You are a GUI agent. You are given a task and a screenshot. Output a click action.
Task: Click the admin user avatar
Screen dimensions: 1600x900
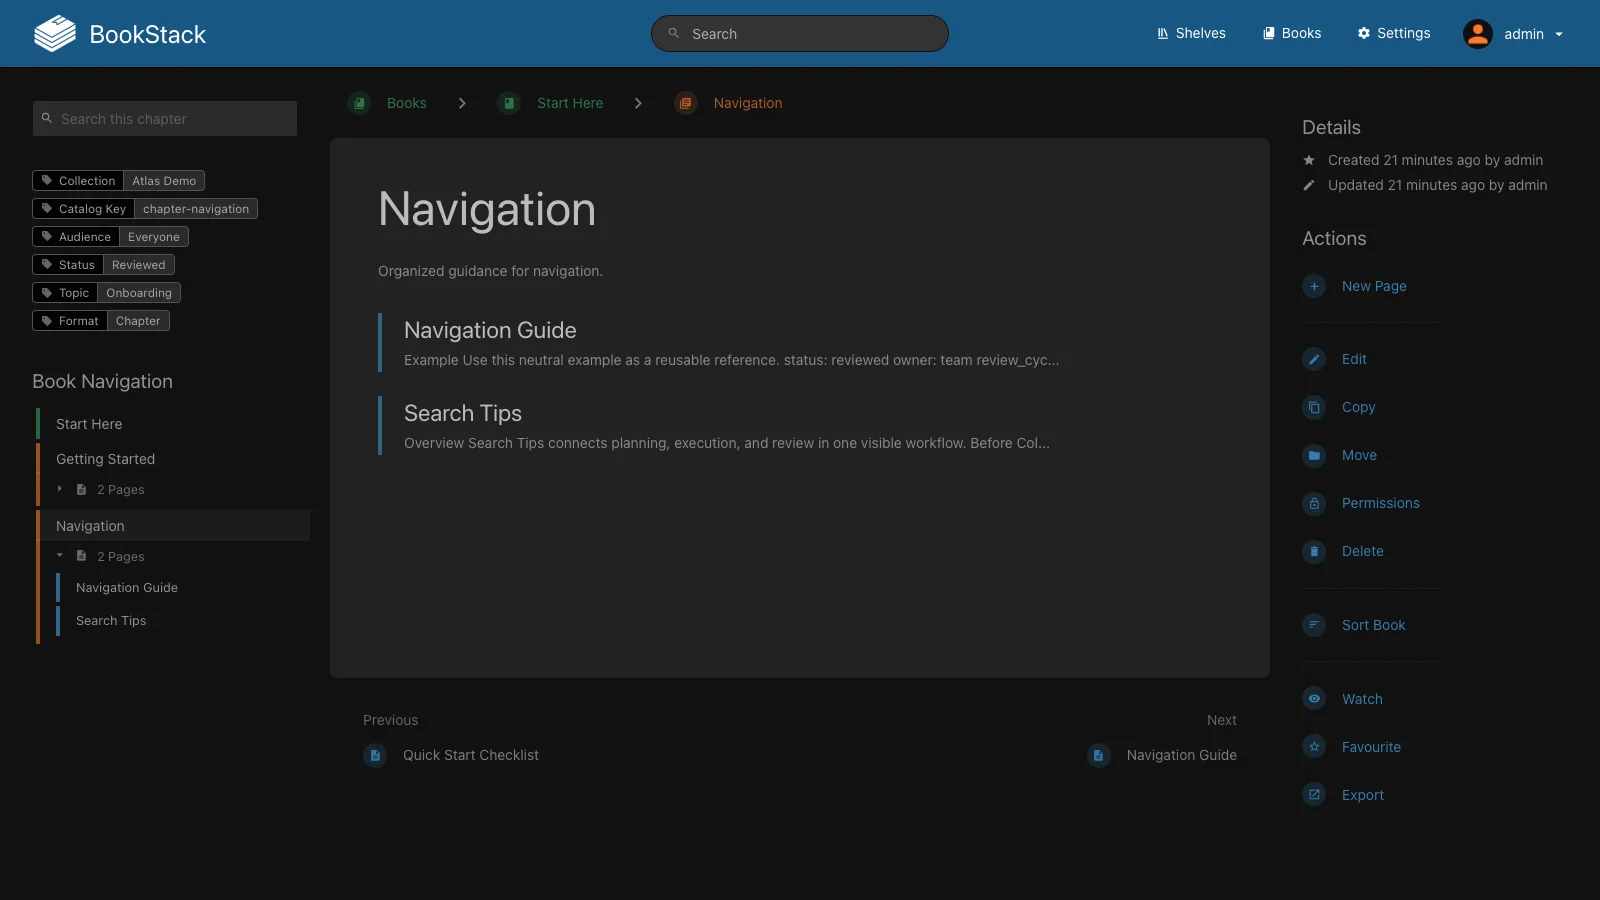[x=1477, y=34]
